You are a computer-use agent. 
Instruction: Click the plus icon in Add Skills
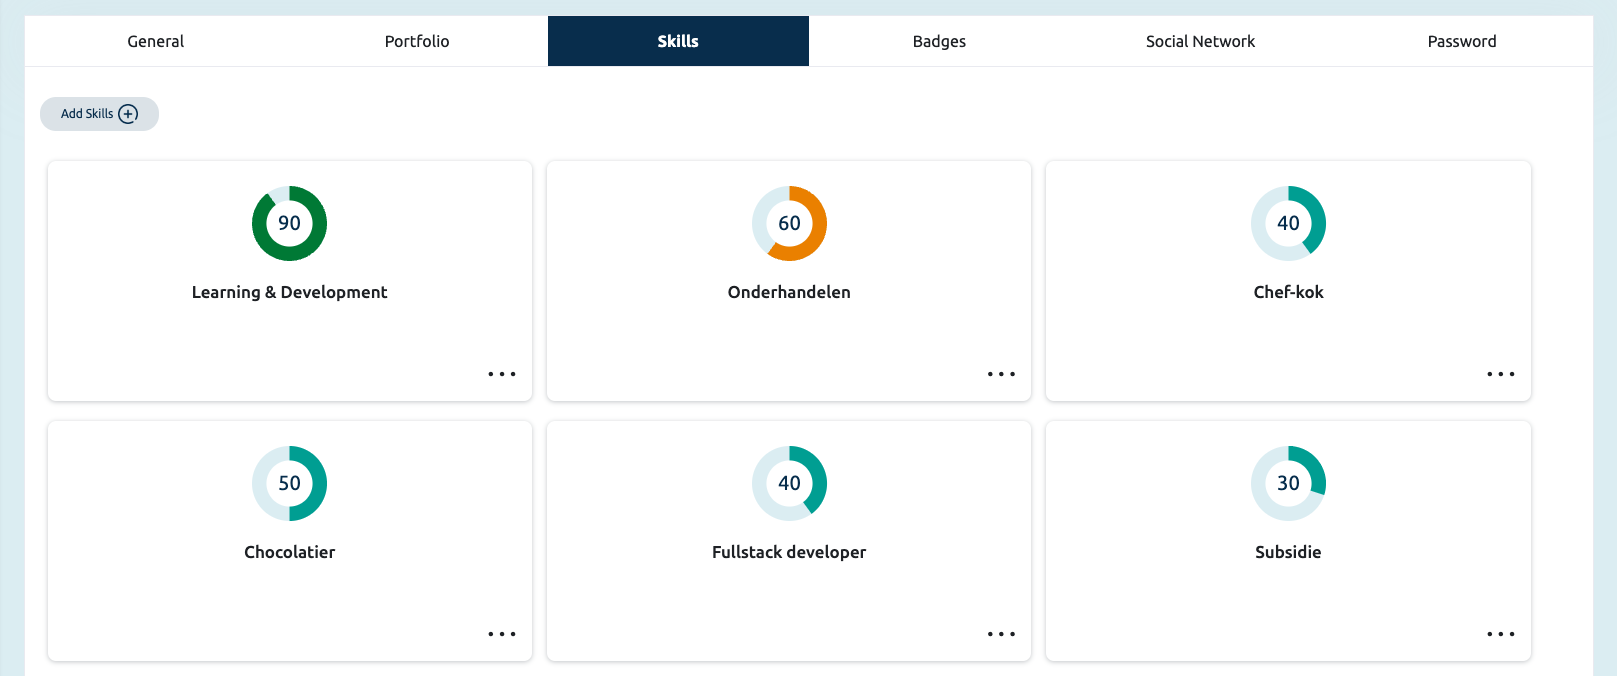pos(128,114)
